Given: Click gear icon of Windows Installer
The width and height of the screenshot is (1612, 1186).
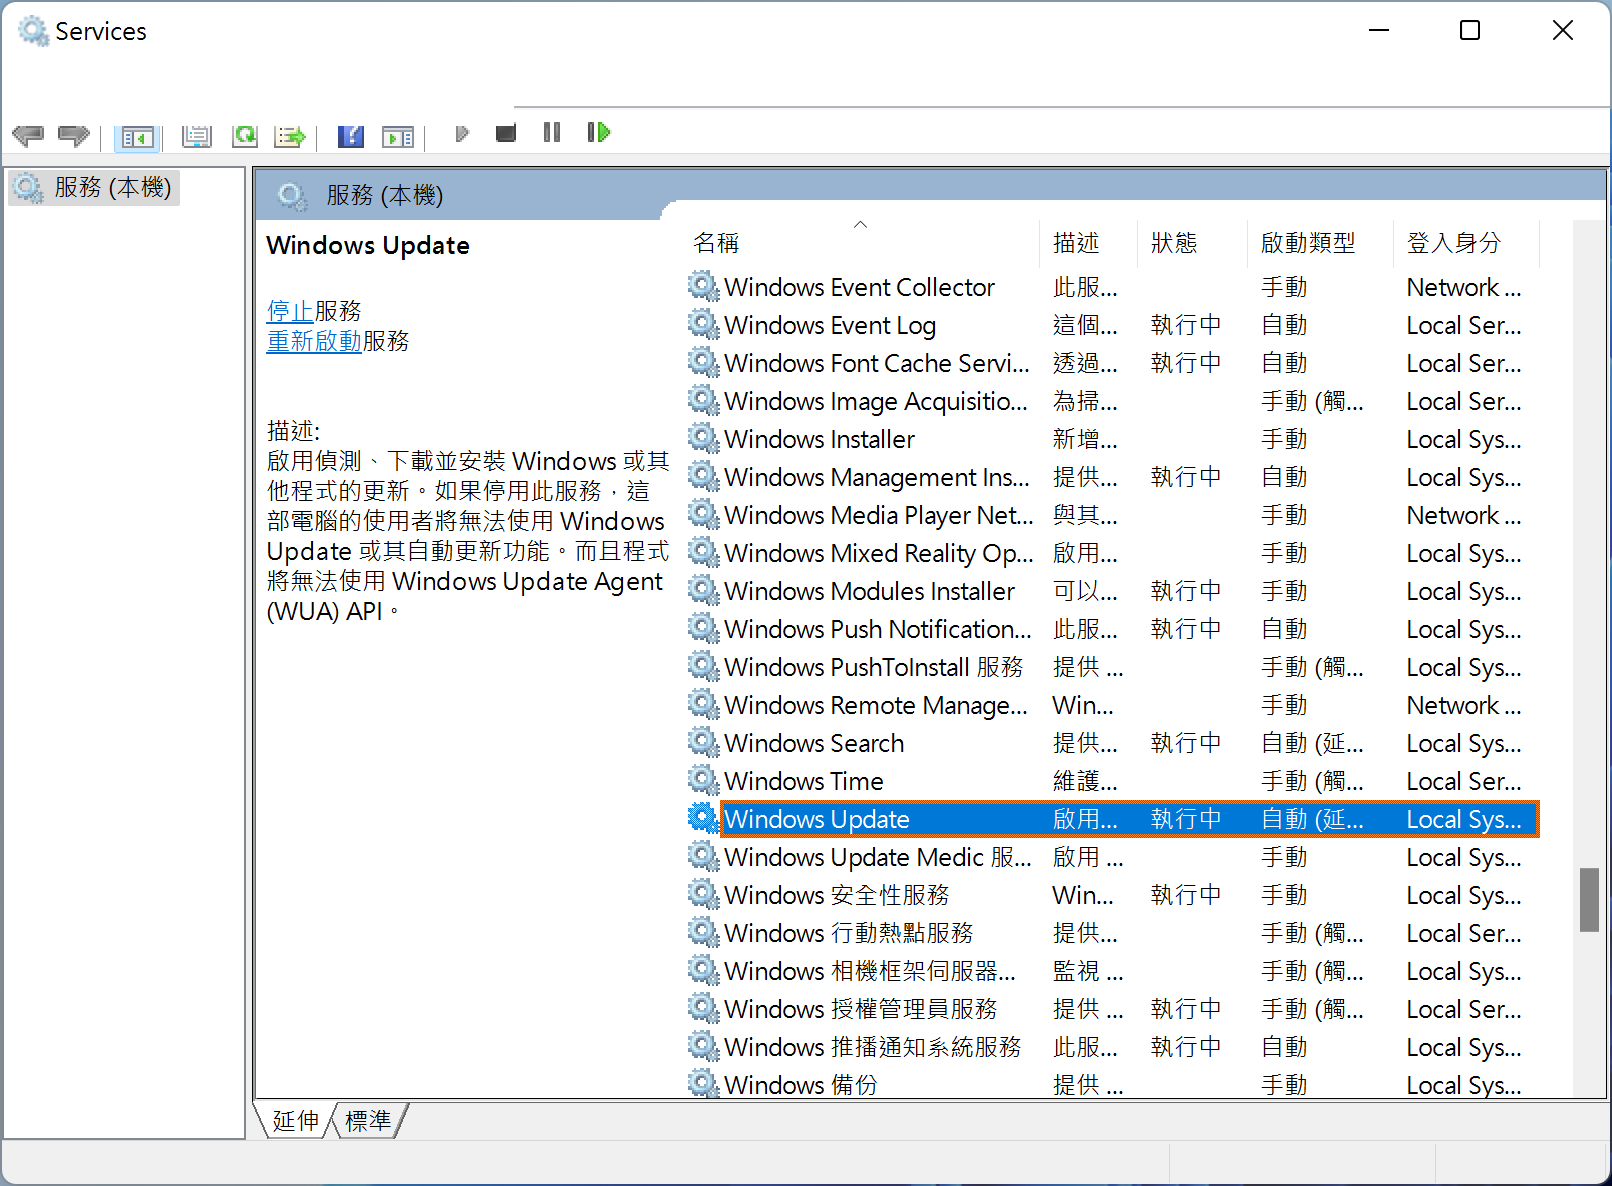Looking at the screenshot, I should (x=704, y=439).
